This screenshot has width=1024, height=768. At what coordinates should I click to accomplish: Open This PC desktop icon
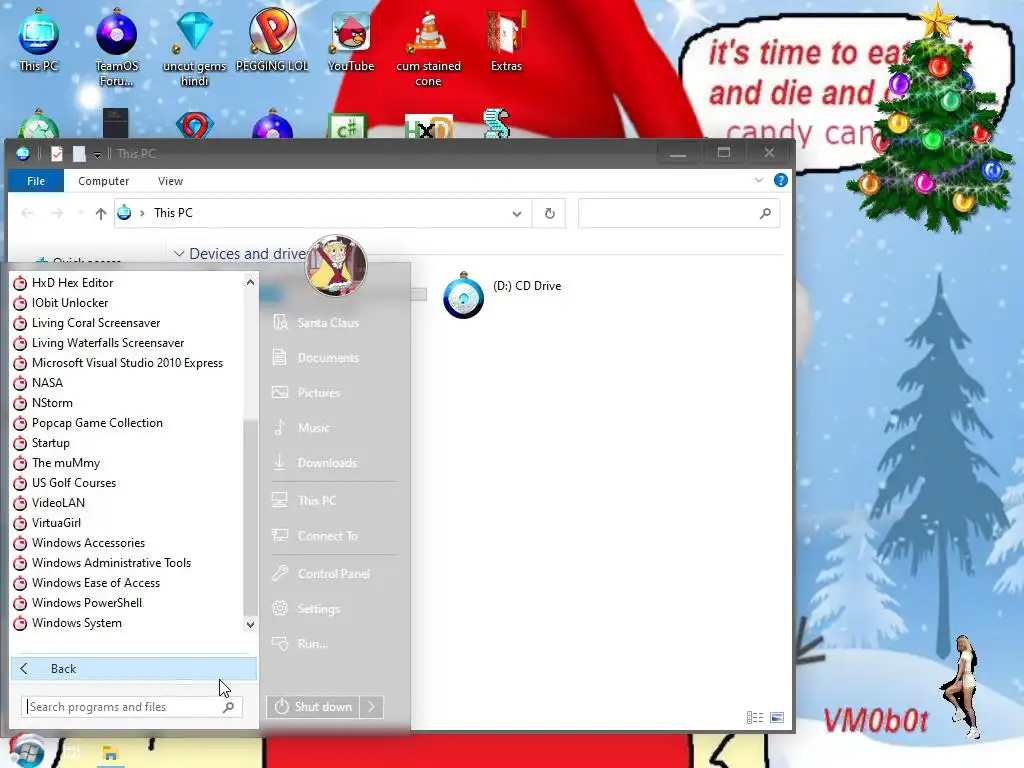pyautogui.click(x=39, y=40)
